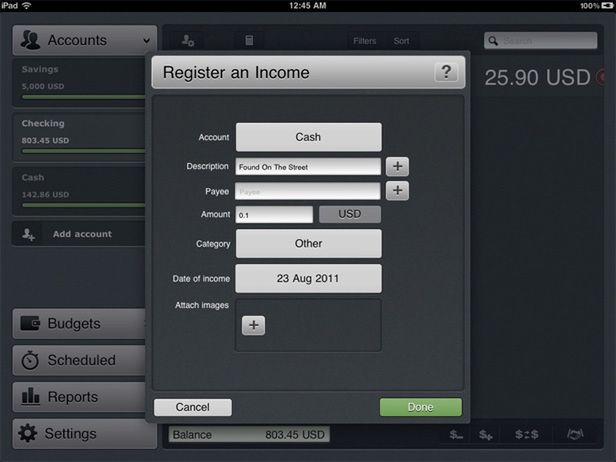Image resolution: width=616 pixels, height=462 pixels.
Task: Click the Accounts people icon
Action: click(30, 40)
